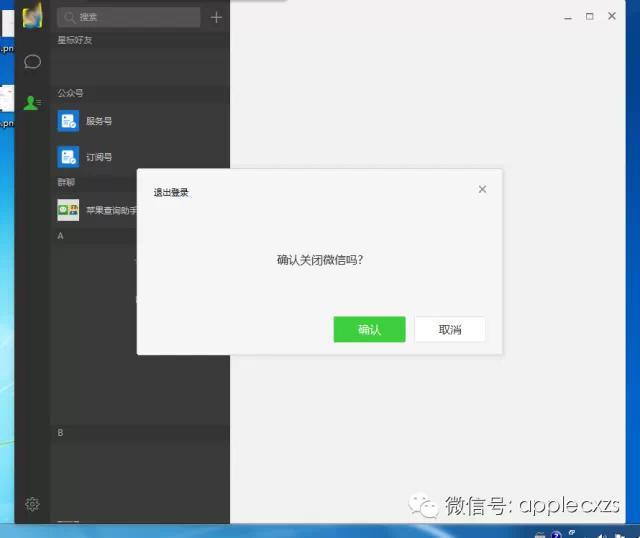Click the search box in WeChat
The image size is (640, 538).
[x=129, y=17]
